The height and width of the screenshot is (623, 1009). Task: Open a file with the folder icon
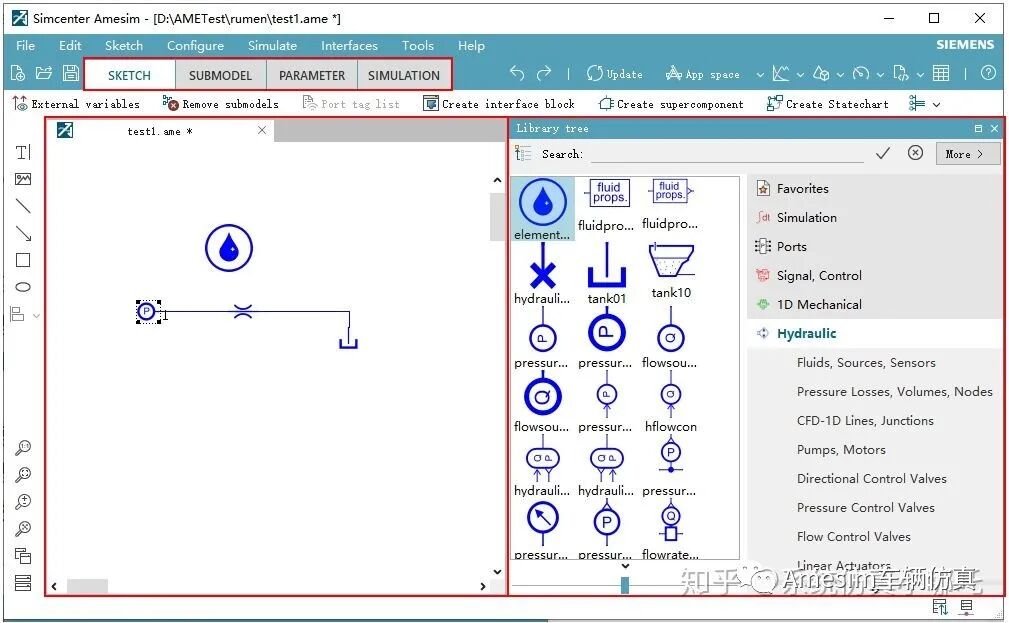point(44,73)
